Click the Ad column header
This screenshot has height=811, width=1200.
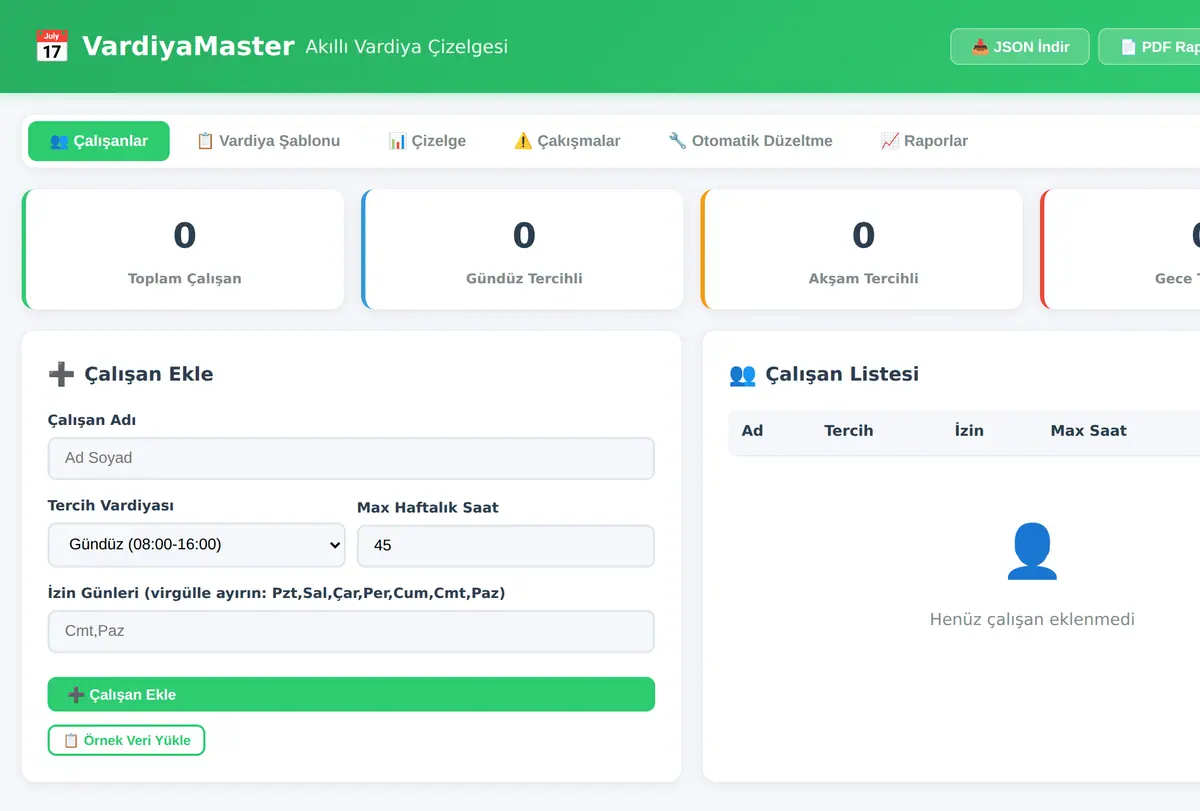point(752,431)
